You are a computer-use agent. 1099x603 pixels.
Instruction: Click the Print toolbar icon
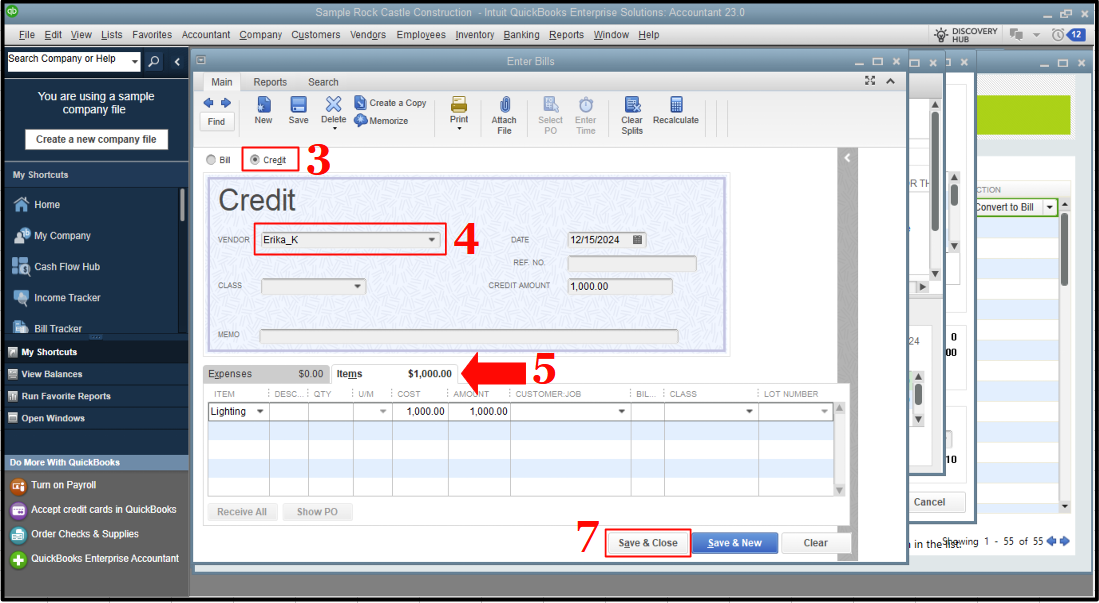point(459,105)
